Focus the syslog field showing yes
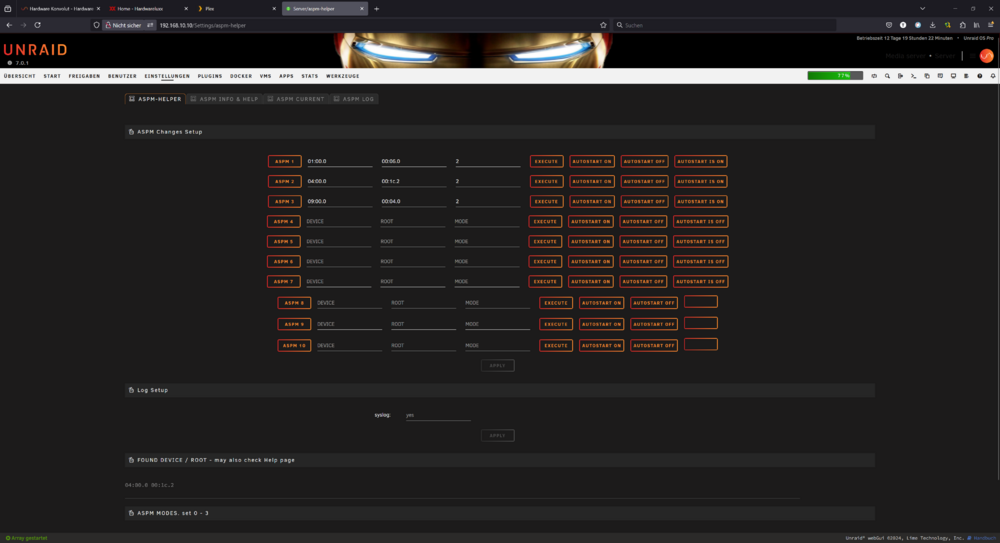 pyautogui.click(x=438, y=415)
